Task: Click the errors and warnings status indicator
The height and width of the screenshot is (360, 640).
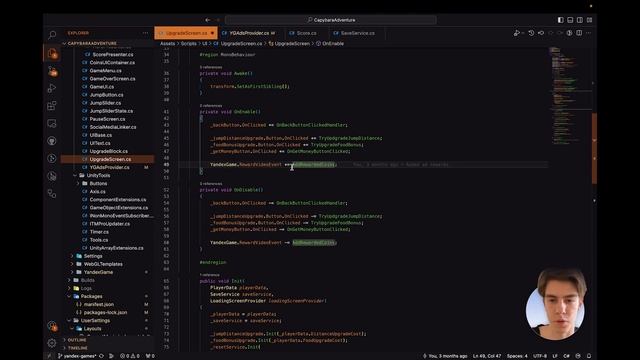Action: coord(130,356)
